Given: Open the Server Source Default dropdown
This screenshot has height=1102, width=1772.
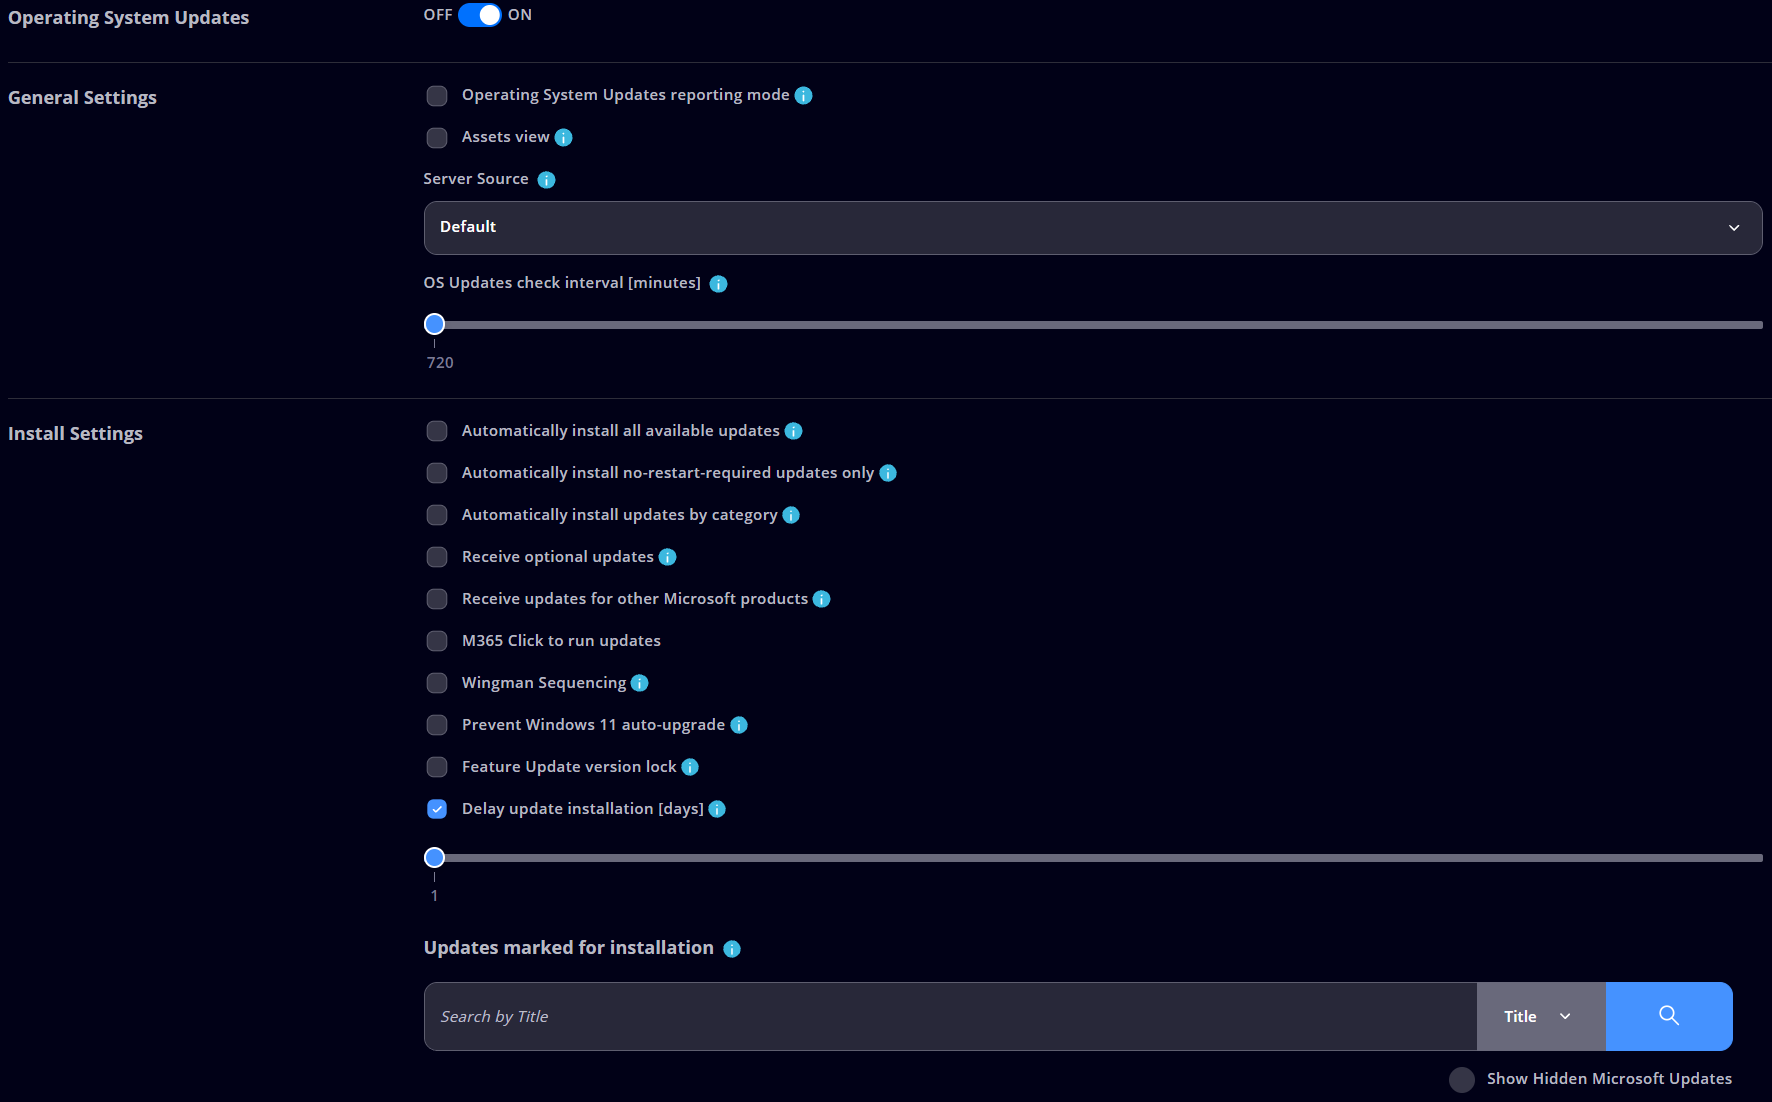Looking at the screenshot, I should (x=1093, y=228).
